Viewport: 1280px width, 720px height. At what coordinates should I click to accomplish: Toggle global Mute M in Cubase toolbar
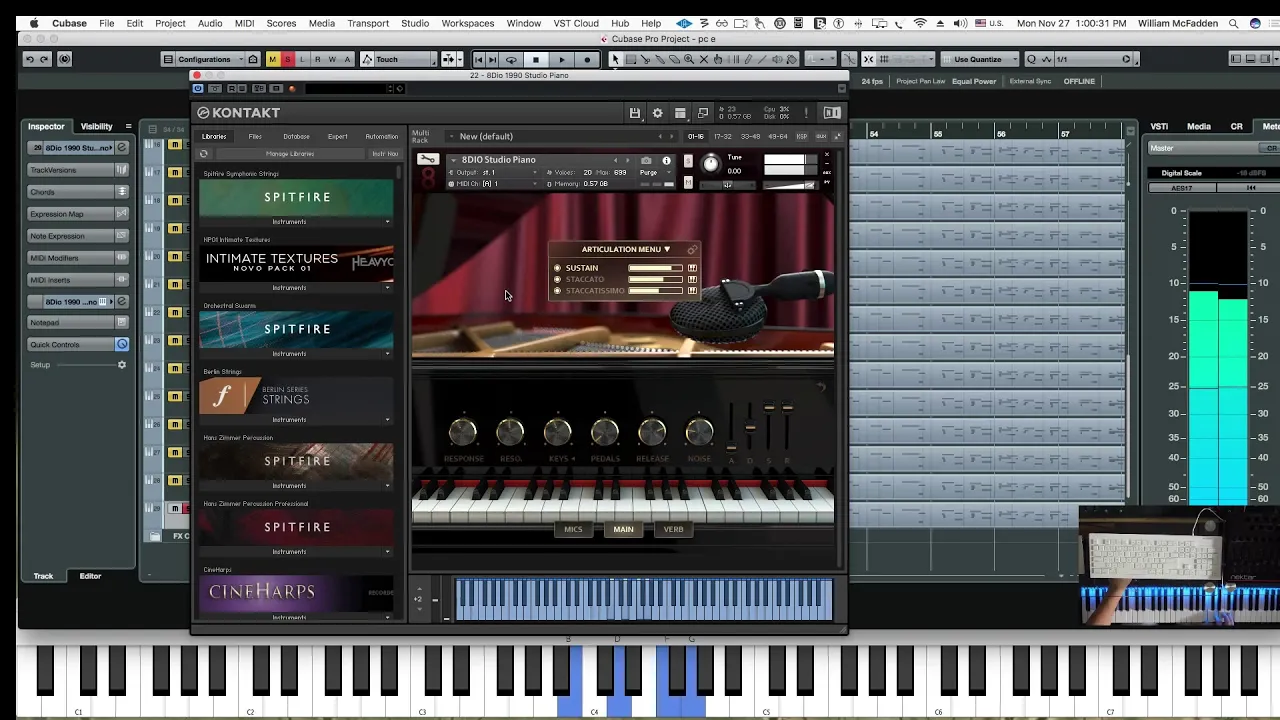coord(272,59)
